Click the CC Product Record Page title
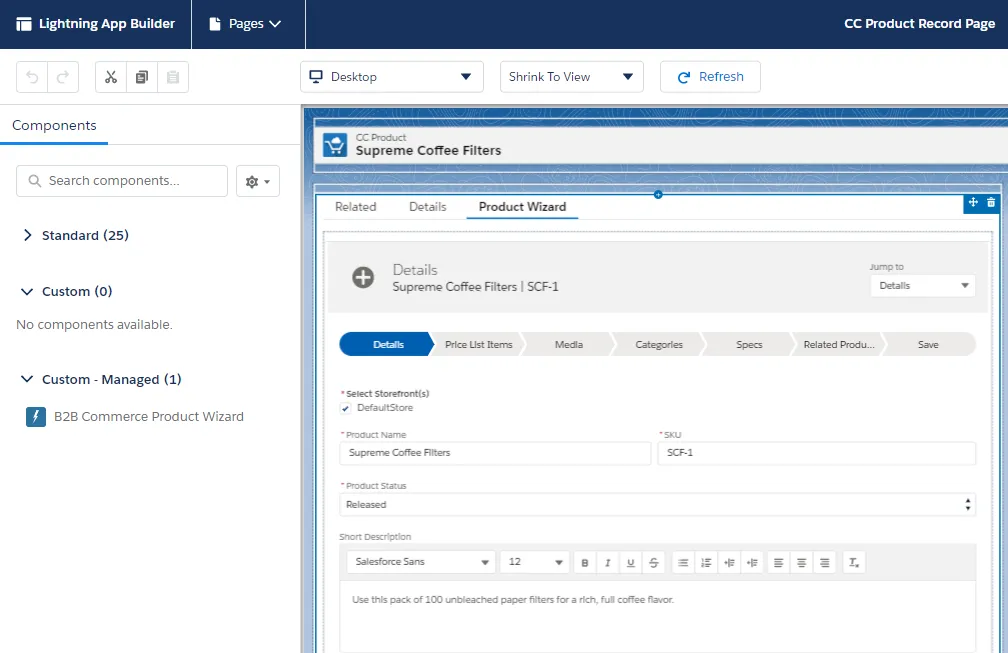The width and height of the screenshot is (1008, 653). pyautogui.click(x=919, y=24)
